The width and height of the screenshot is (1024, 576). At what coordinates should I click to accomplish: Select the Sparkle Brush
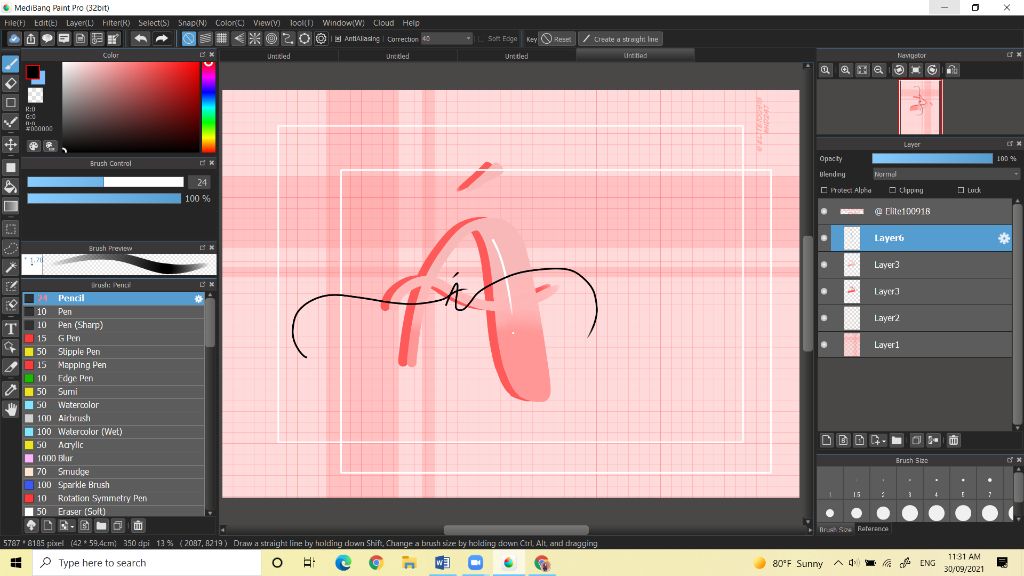click(114, 485)
